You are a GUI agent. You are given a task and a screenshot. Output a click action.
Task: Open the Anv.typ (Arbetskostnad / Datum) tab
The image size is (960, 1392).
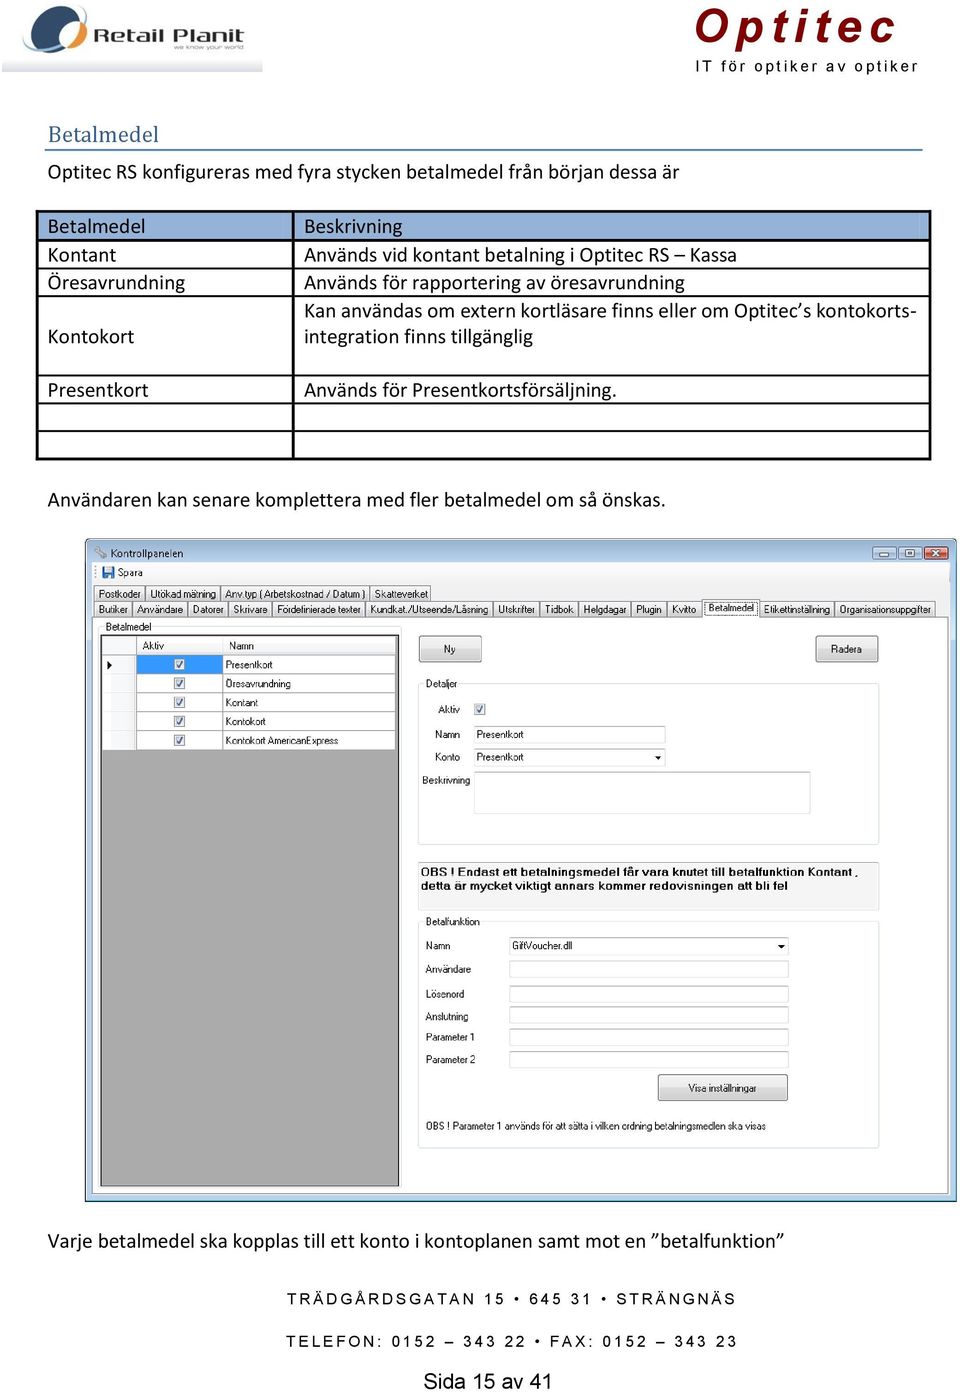click(x=294, y=594)
